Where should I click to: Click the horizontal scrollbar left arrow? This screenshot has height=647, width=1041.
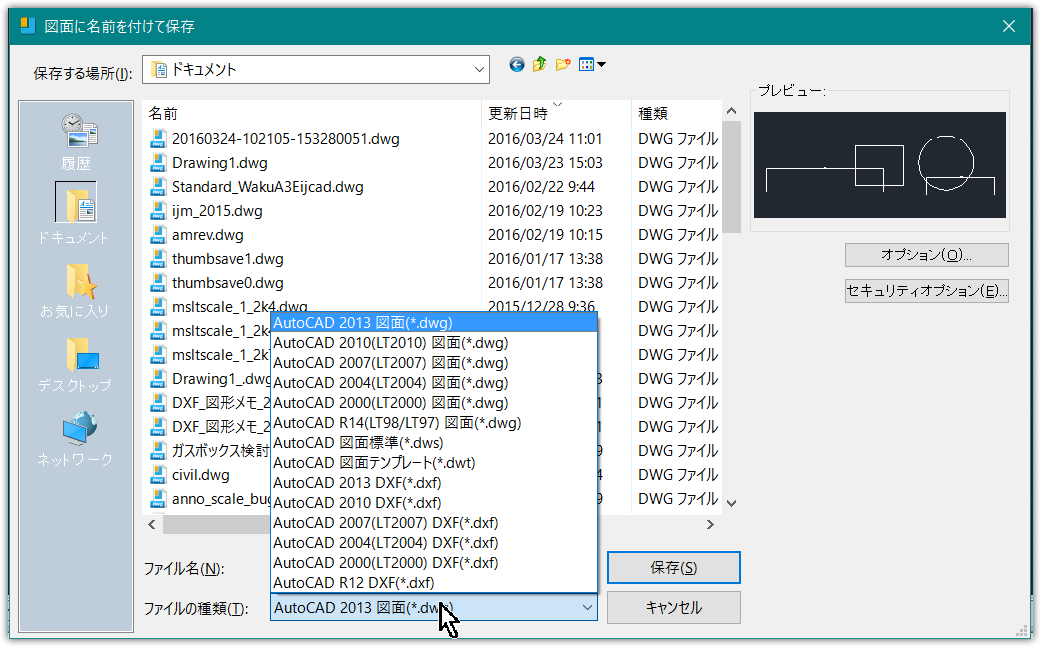(x=152, y=524)
